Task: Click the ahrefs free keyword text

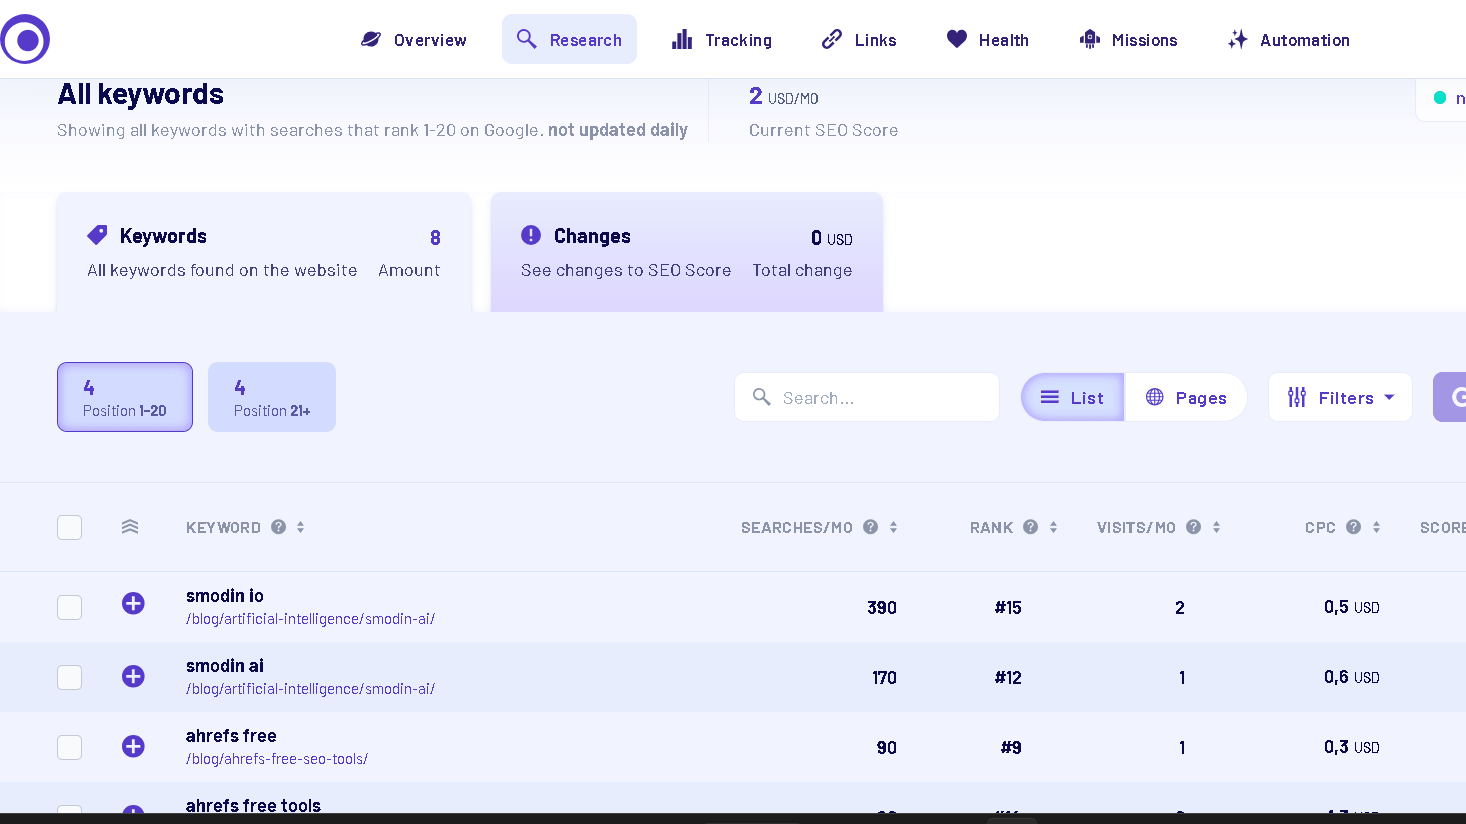Action: coord(231,736)
